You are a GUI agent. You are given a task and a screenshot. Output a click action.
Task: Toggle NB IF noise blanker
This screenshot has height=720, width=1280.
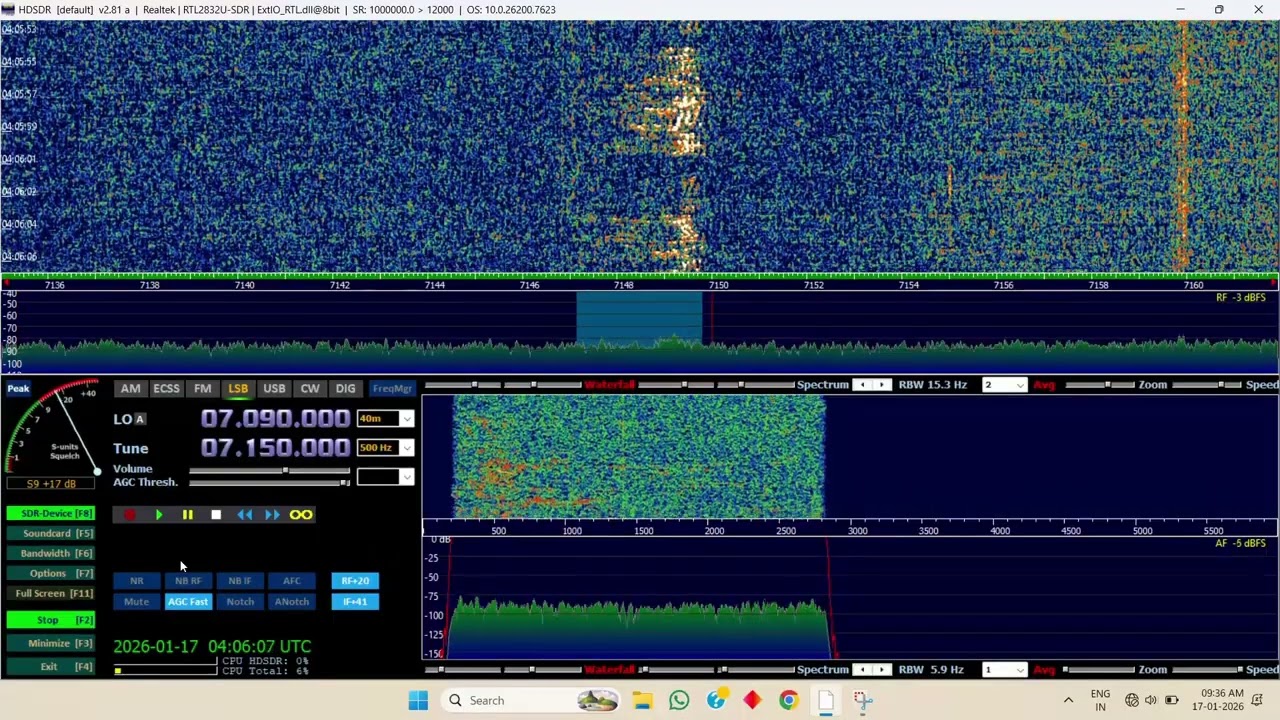[x=240, y=581]
